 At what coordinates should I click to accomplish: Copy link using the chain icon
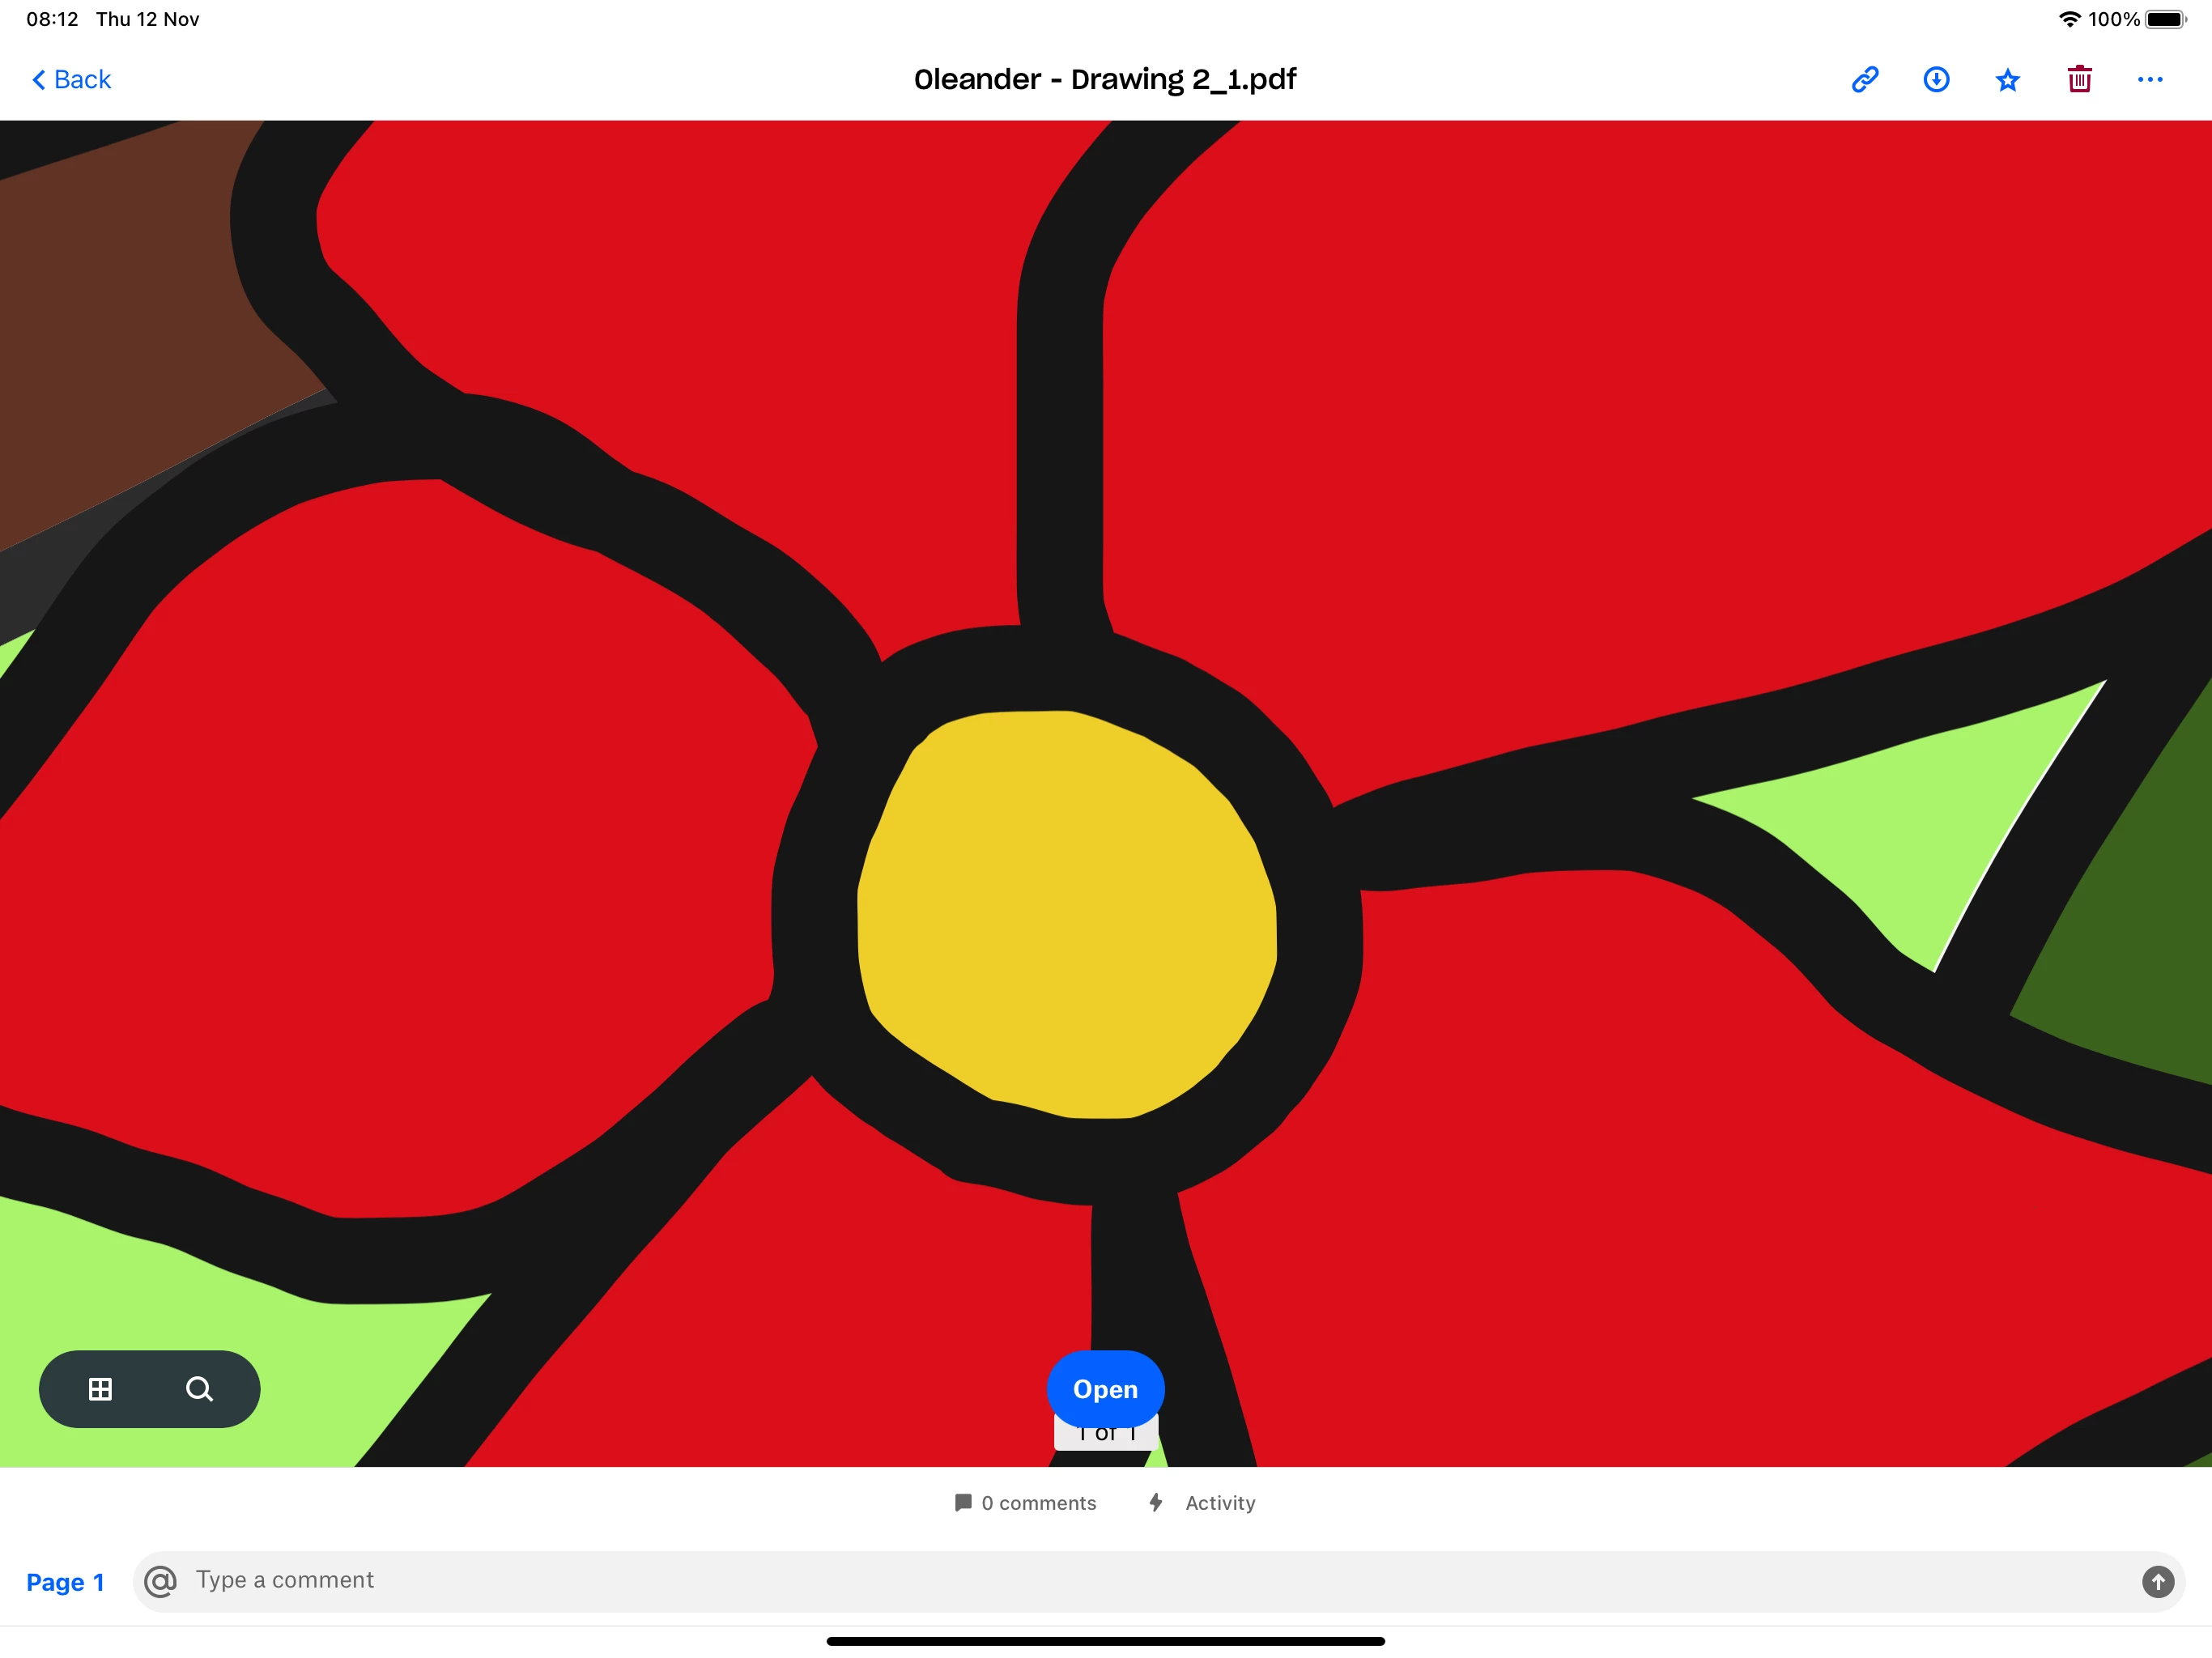1864,80
